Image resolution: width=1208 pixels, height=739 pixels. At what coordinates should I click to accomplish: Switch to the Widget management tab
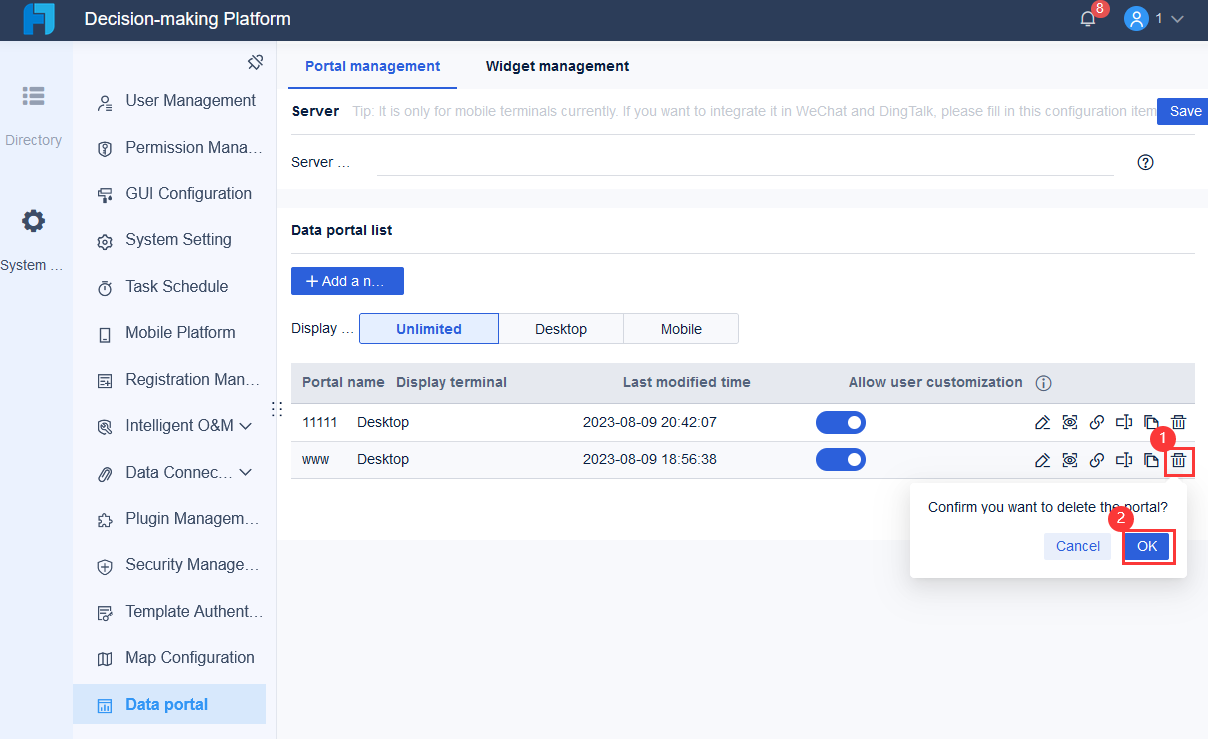pos(557,66)
